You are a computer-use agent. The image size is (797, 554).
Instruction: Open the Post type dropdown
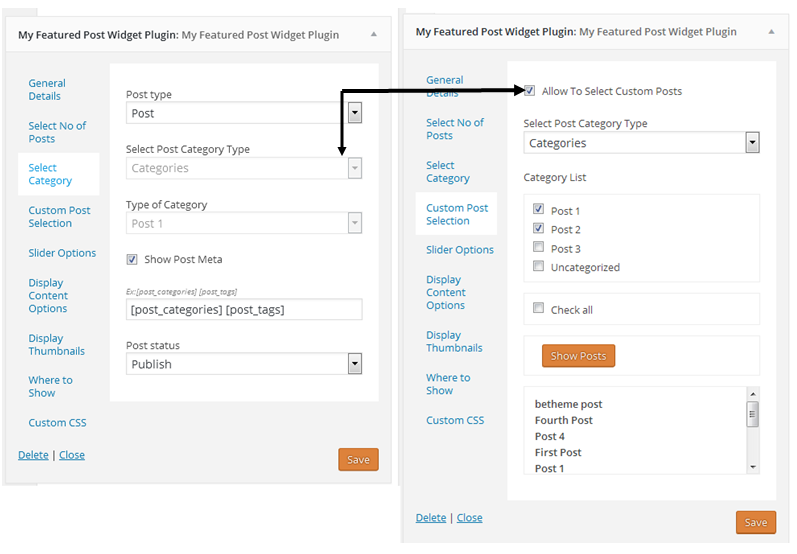pyautogui.click(x=354, y=113)
